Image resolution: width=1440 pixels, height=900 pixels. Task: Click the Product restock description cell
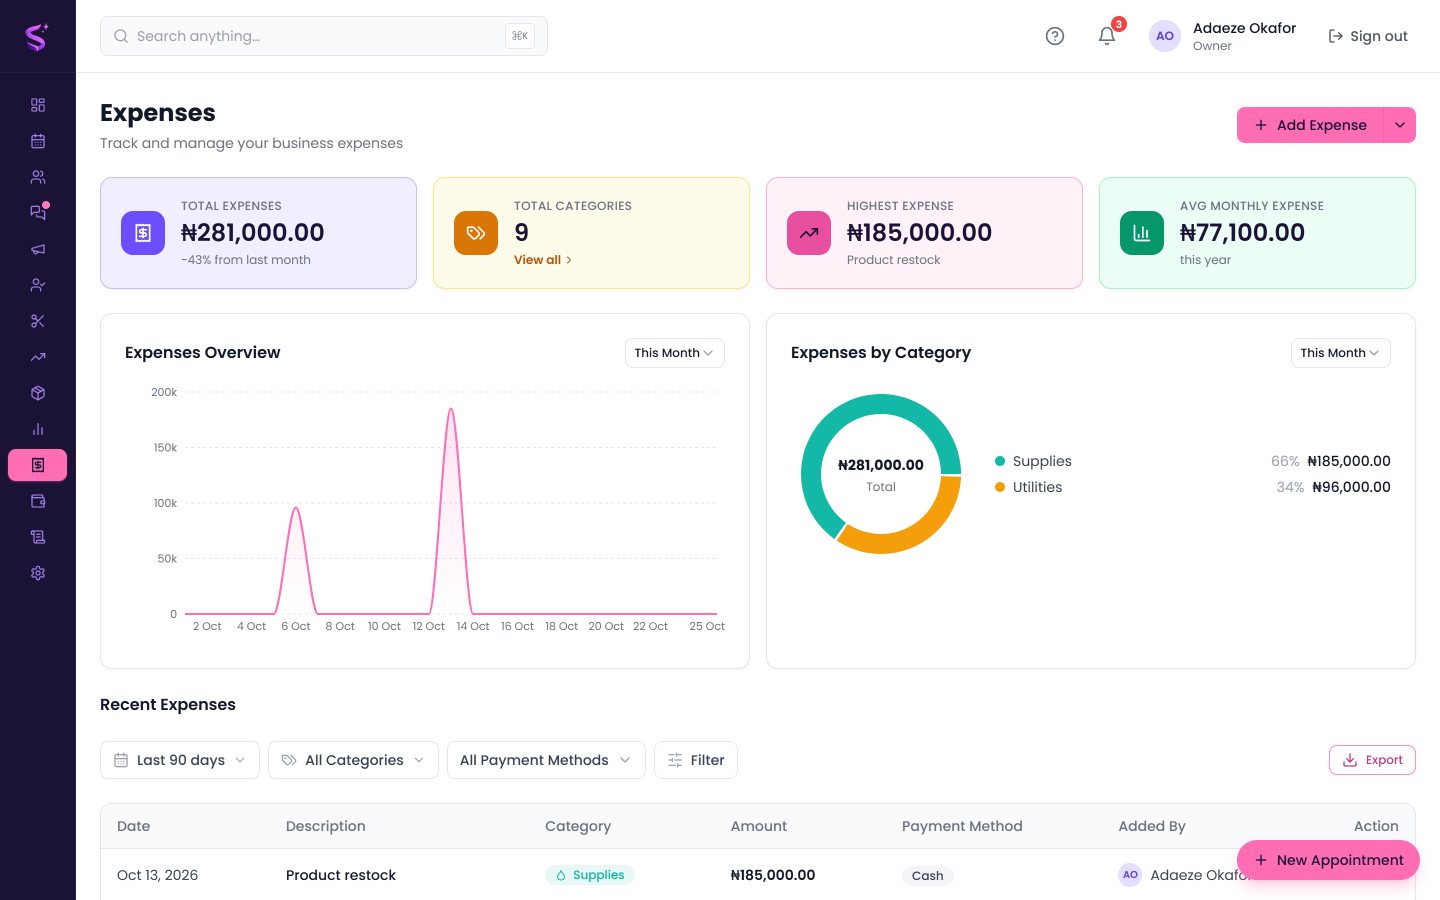click(x=341, y=875)
